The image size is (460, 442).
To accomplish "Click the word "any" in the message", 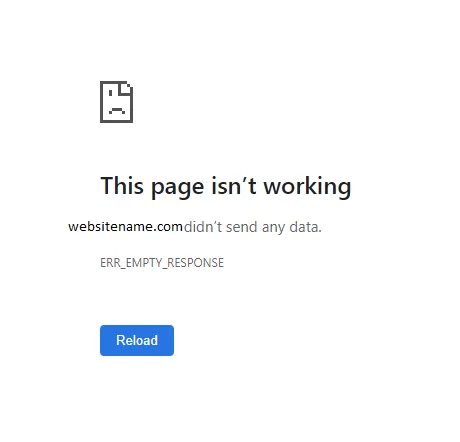I will click(273, 228).
